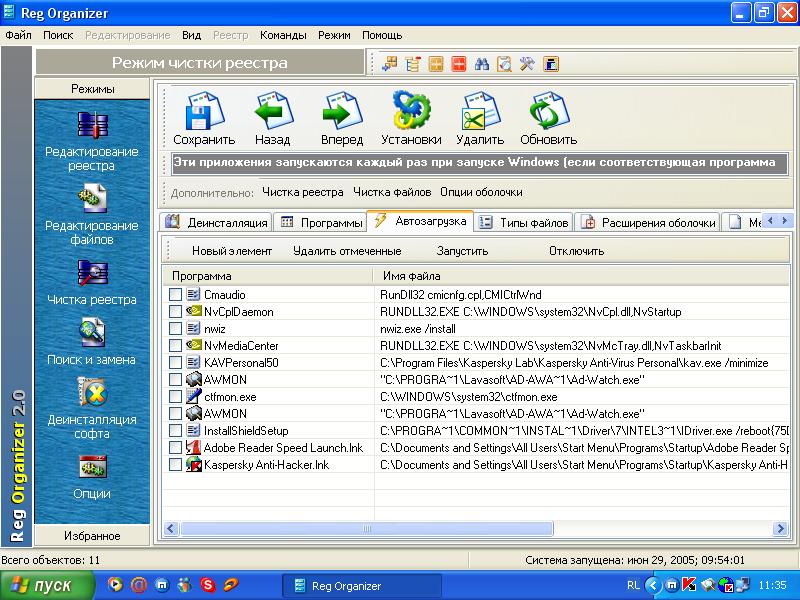The height and width of the screenshot is (600, 800).
Task: Switch to the Расширения оболочки tab
Action: (647, 222)
